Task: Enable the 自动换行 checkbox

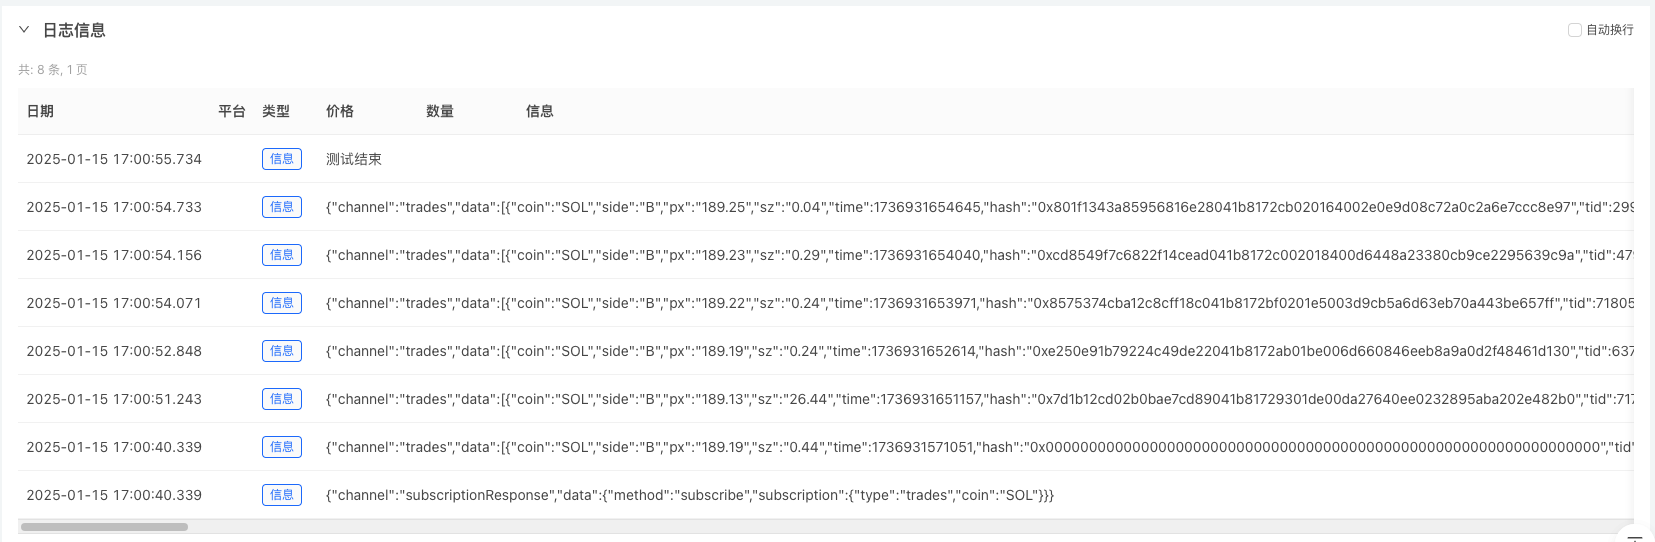Action: tap(1575, 30)
